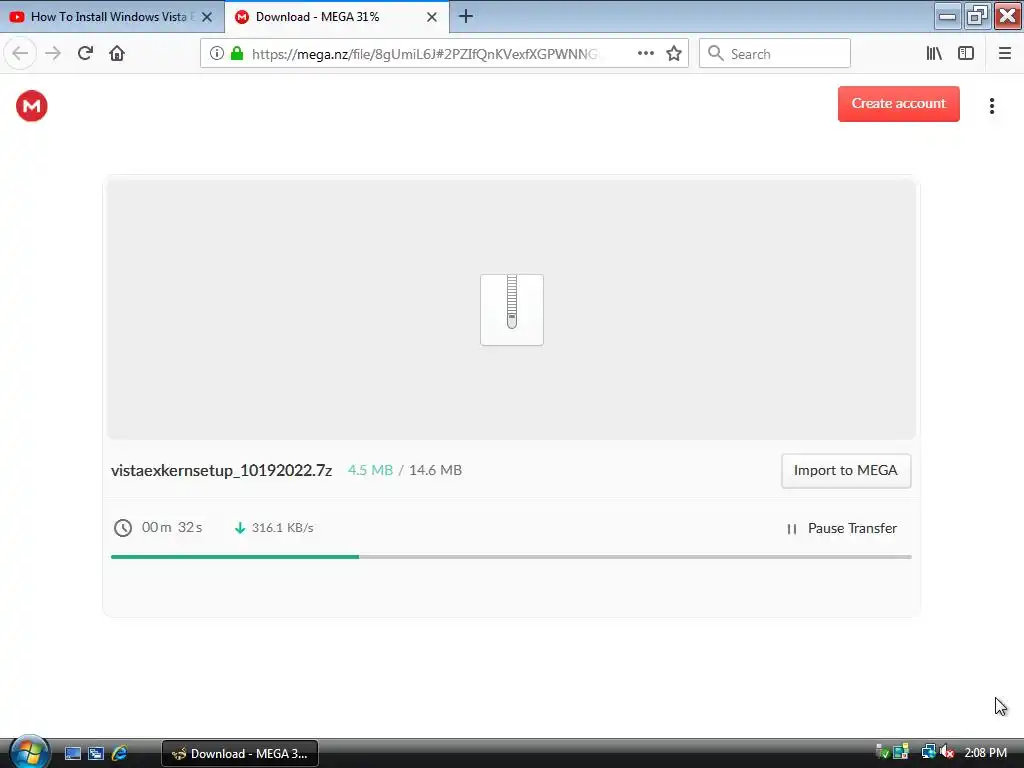Reload the current page
The height and width of the screenshot is (768, 1024).
pos(86,54)
